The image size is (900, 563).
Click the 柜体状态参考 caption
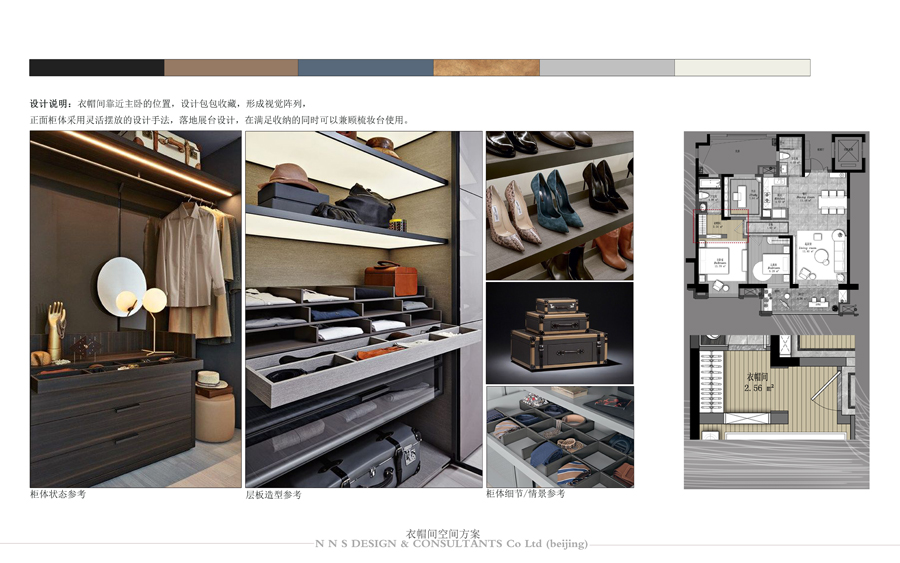tap(58, 495)
